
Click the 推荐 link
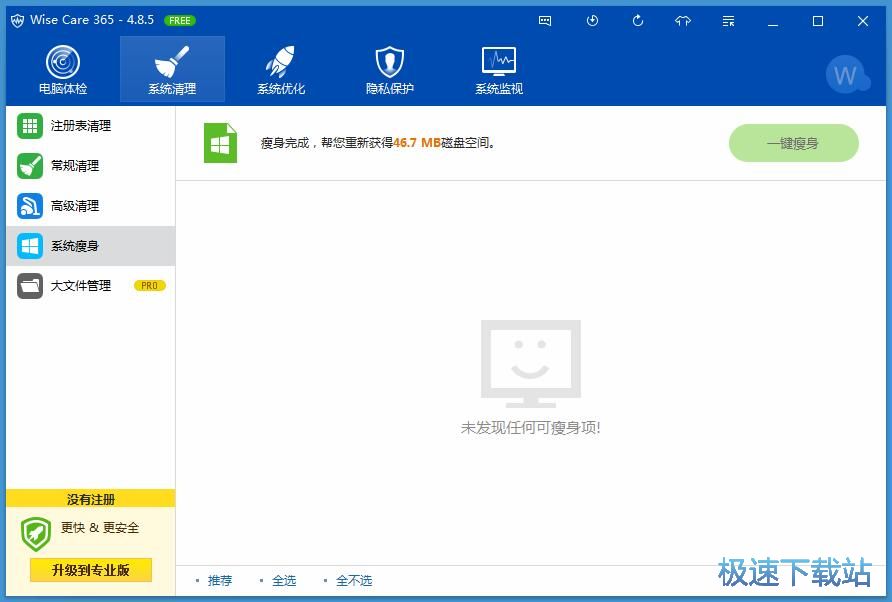(x=220, y=580)
